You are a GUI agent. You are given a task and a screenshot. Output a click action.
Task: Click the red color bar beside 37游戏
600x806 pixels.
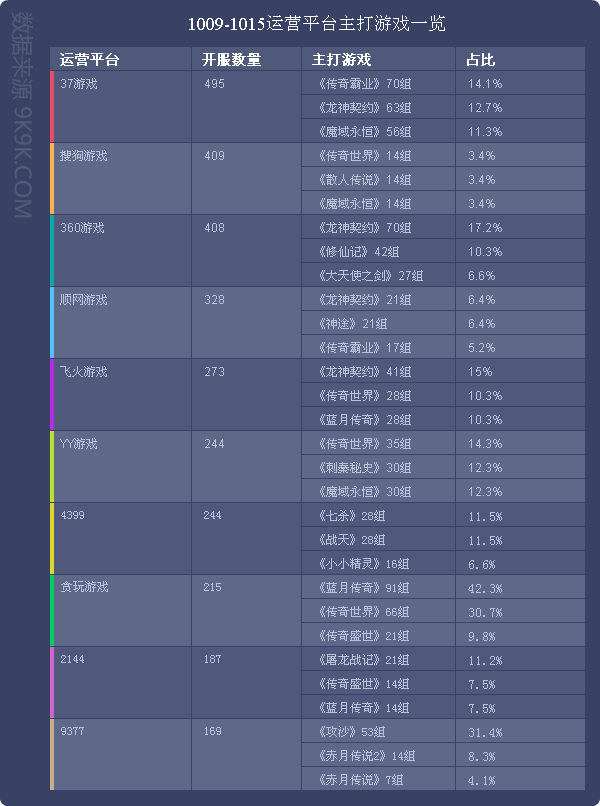coord(52,107)
